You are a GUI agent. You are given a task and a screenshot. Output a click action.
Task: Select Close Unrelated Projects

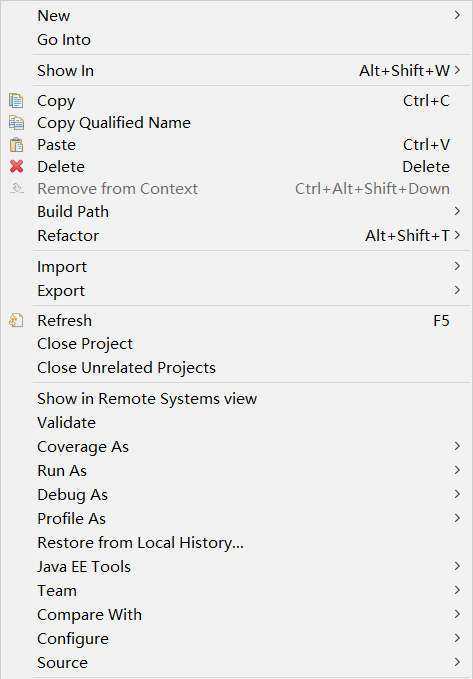pos(126,368)
